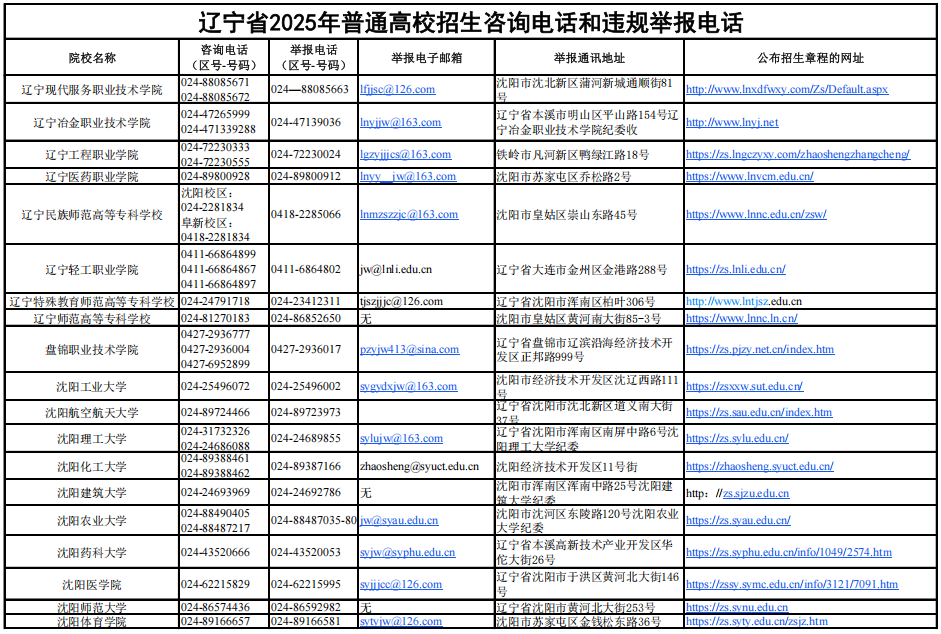The width and height of the screenshot is (941, 634).
Task: Select the 沈阳工业大学 school name cell
Action: 92,387
